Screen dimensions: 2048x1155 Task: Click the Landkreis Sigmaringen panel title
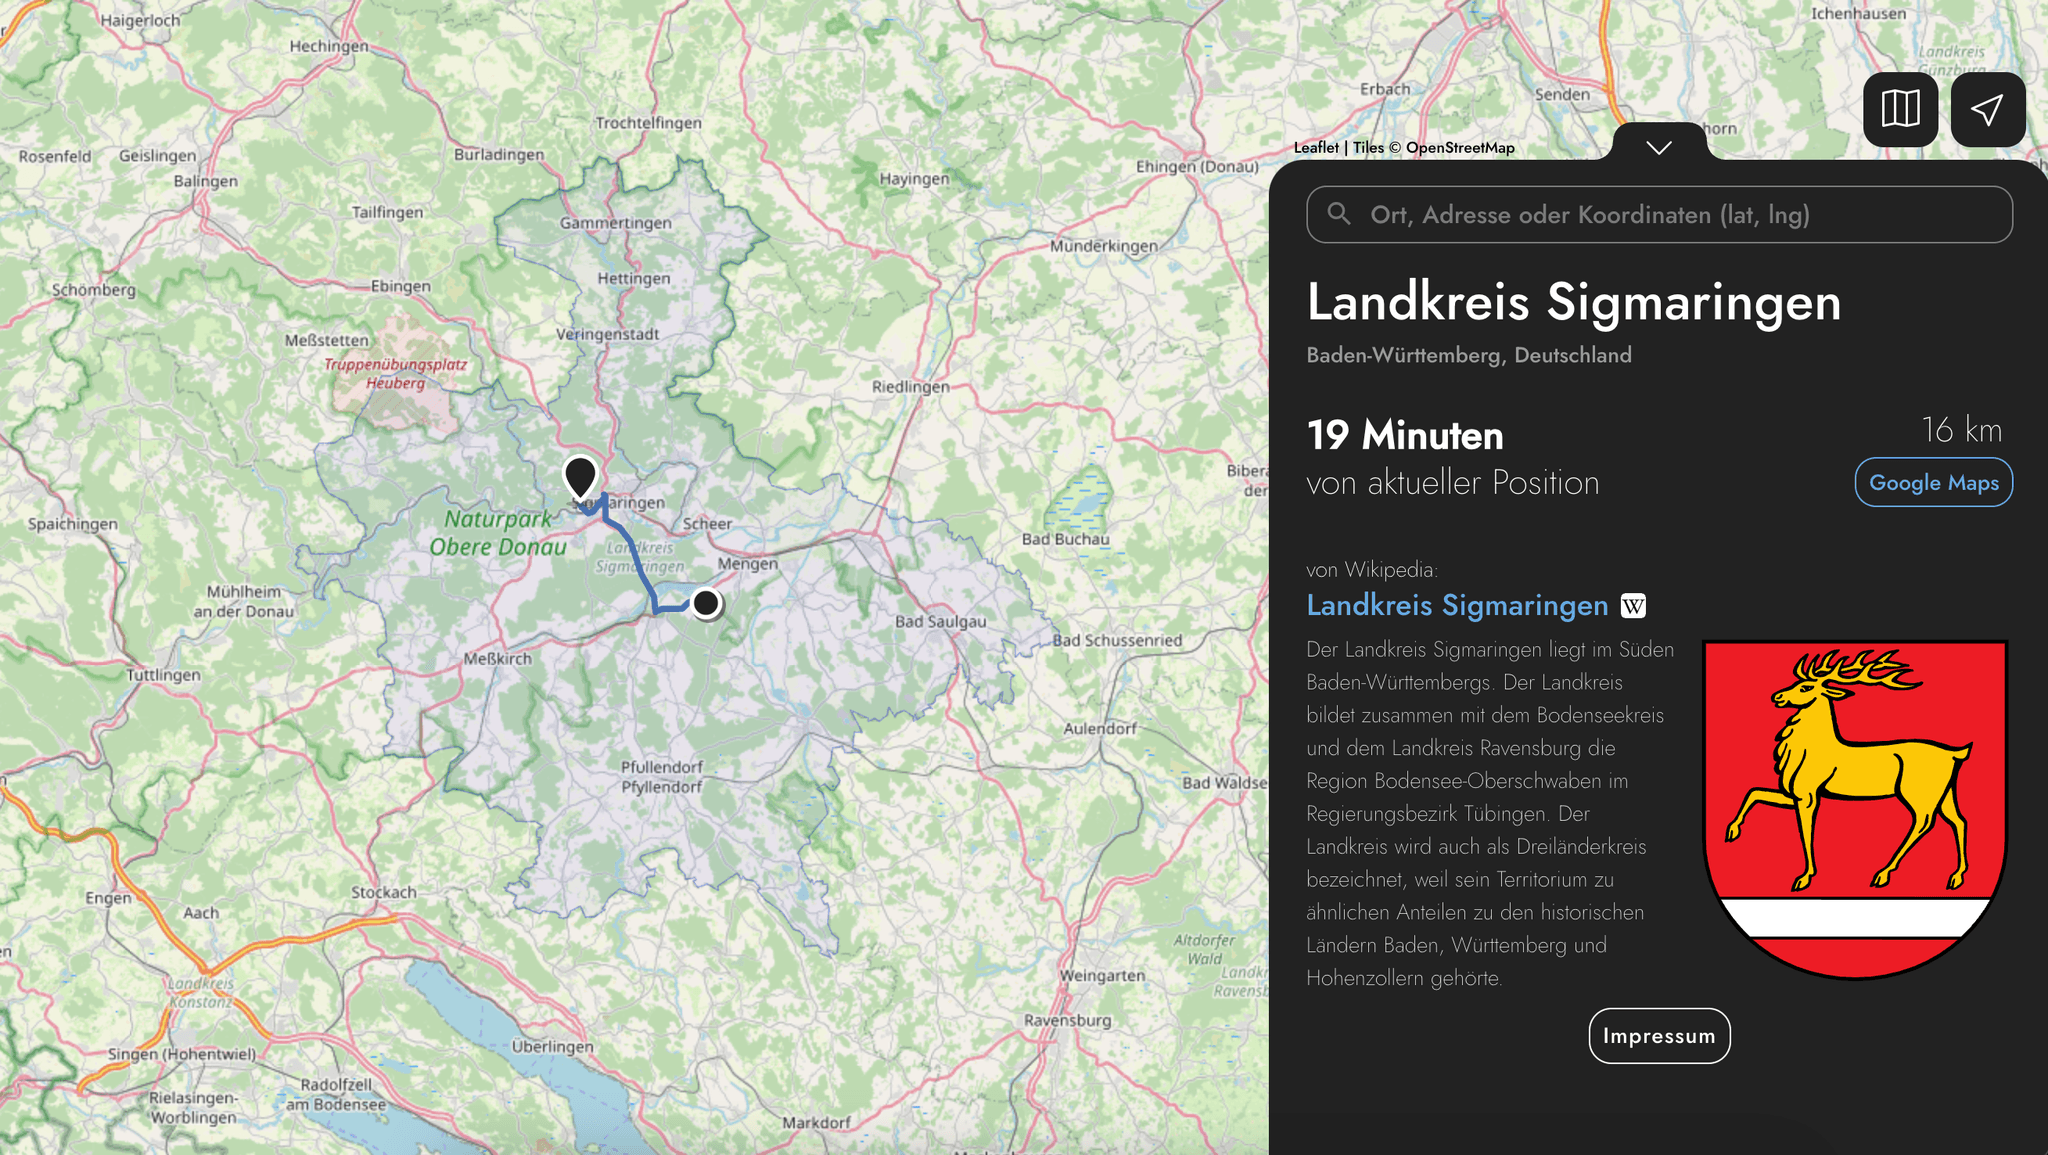pos(1573,301)
